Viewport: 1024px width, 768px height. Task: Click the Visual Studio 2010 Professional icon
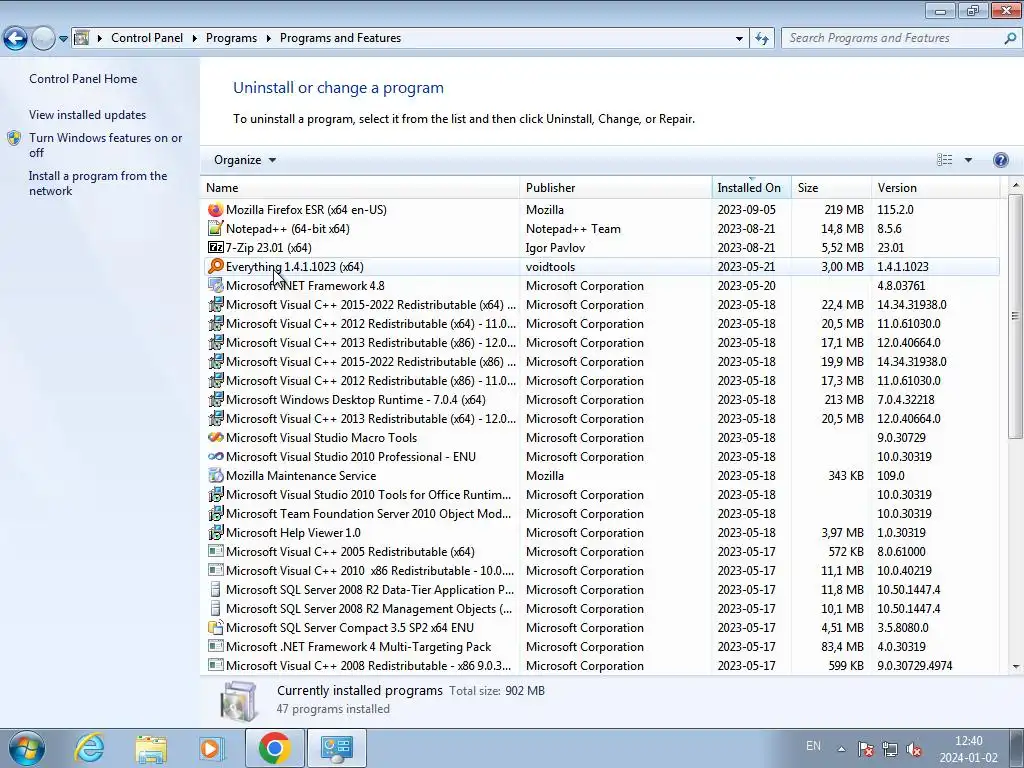coord(216,456)
